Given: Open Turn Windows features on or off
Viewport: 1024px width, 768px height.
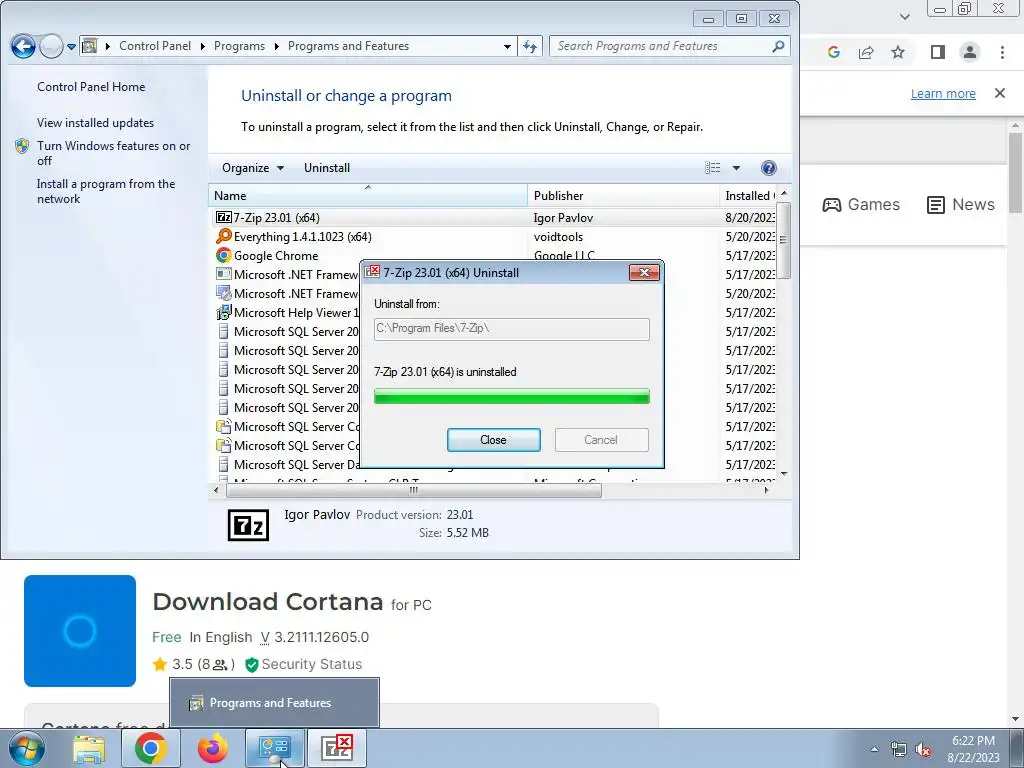Looking at the screenshot, I should [x=113, y=153].
